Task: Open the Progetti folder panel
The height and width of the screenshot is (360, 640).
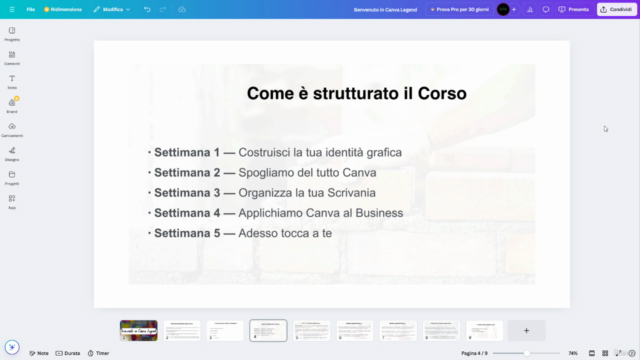Action: click(x=12, y=178)
